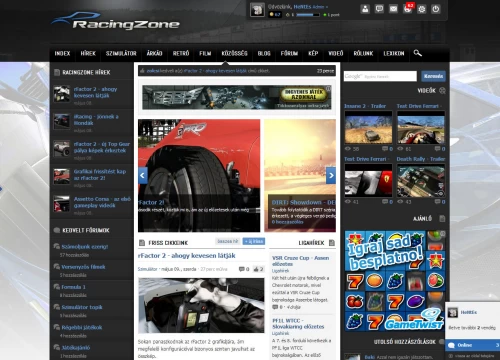Image resolution: width=500 pixels, height=360 pixels.
Task: Open the FÓRUM menu item
Action: [289, 53]
